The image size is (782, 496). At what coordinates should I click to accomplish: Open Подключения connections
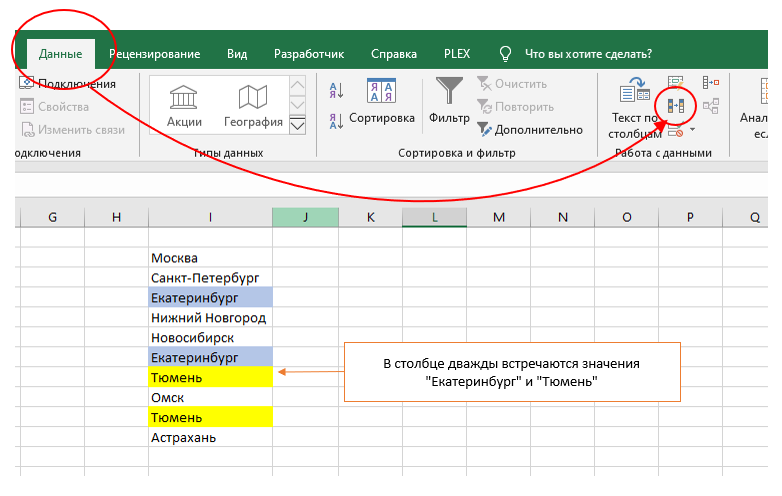click(x=68, y=84)
